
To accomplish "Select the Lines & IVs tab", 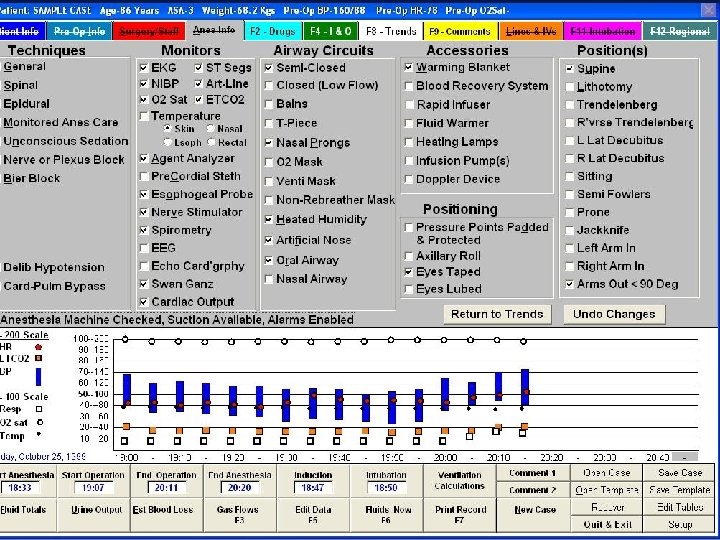I will [x=531, y=31].
